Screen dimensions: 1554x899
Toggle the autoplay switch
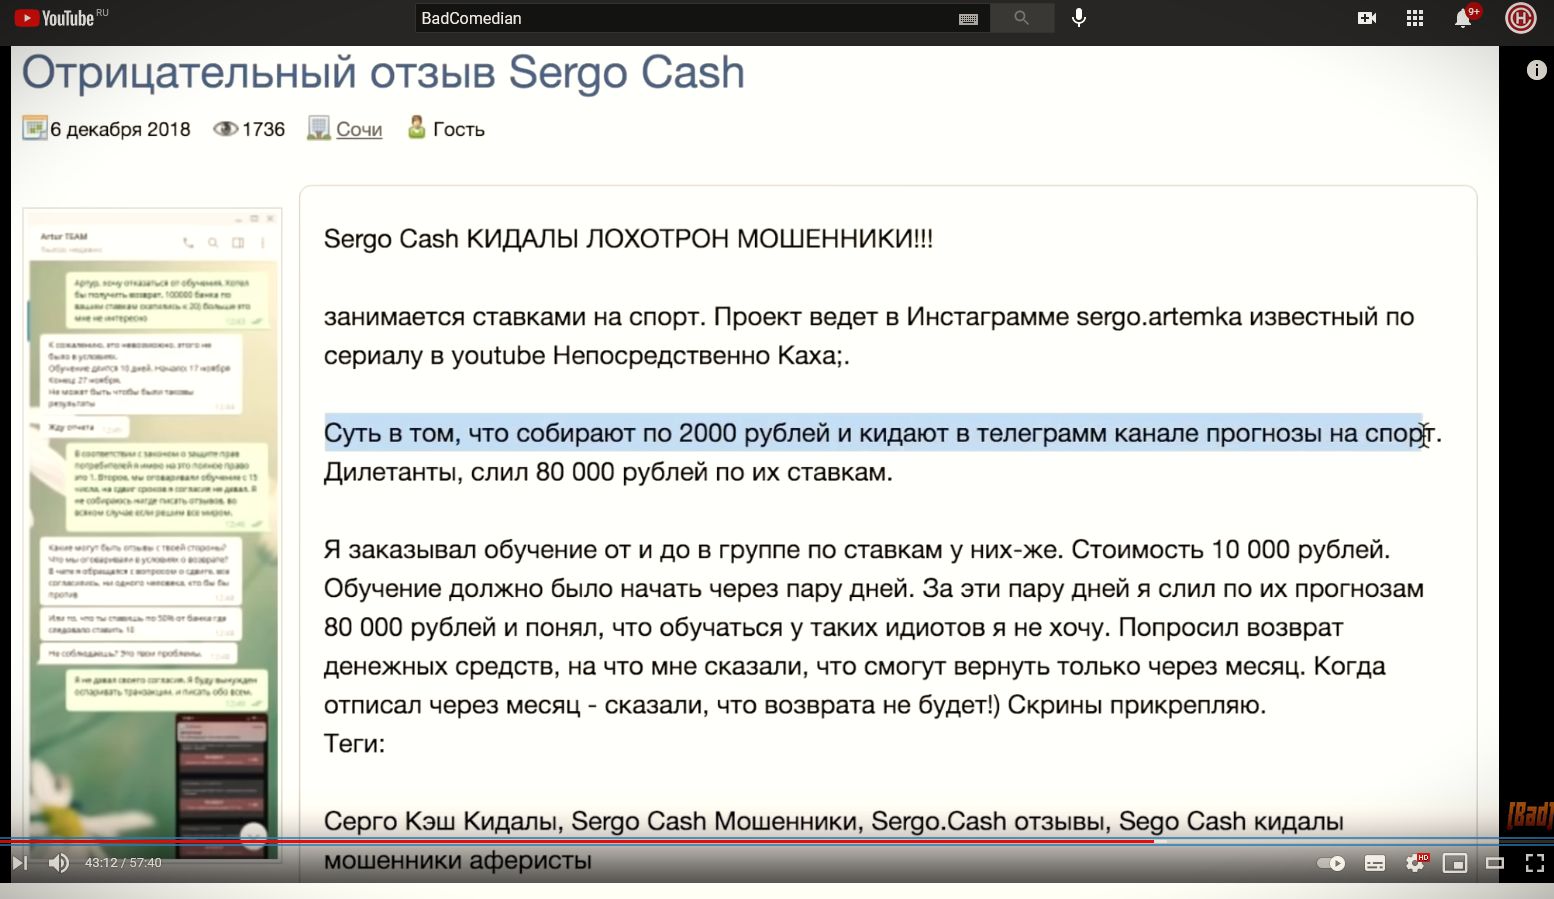tap(1331, 863)
